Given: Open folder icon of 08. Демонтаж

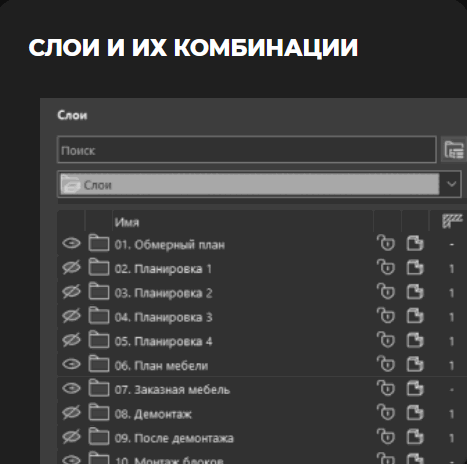Looking at the screenshot, I should coord(99,412).
